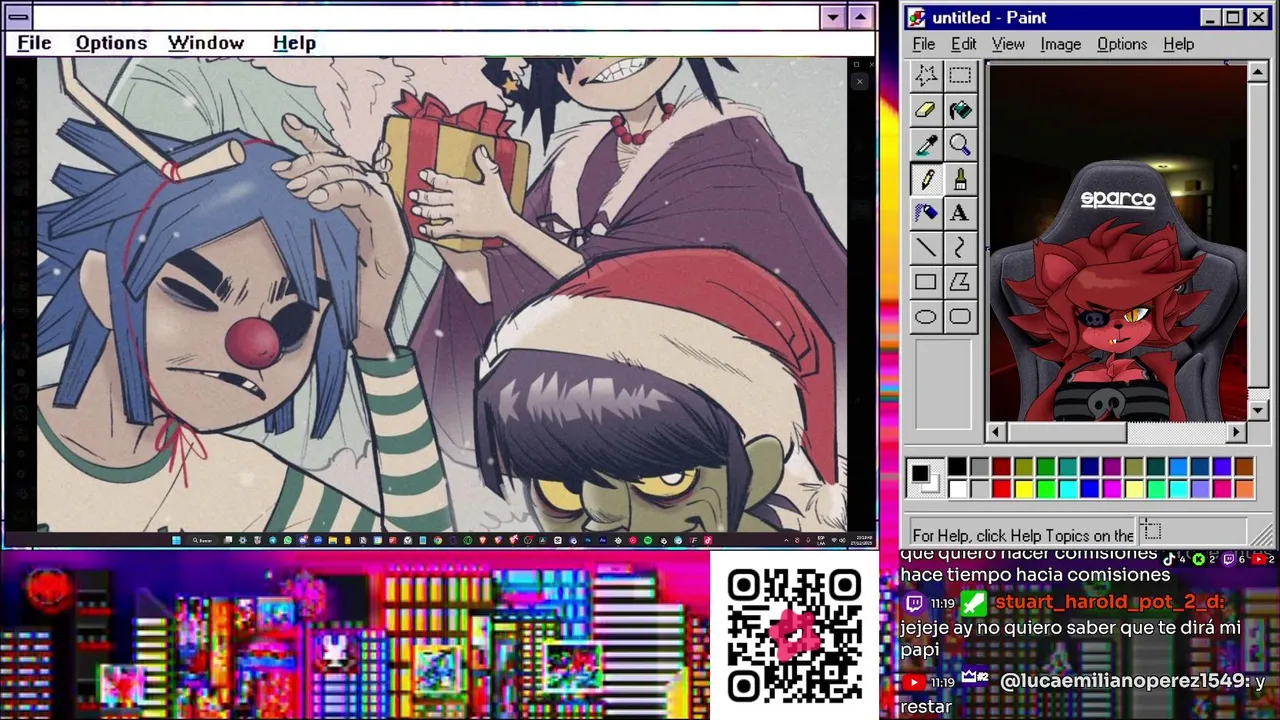Image resolution: width=1280 pixels, height=720 pixels.
Task: Click the Paint app icon in title bar
Action: click(917, 18)
